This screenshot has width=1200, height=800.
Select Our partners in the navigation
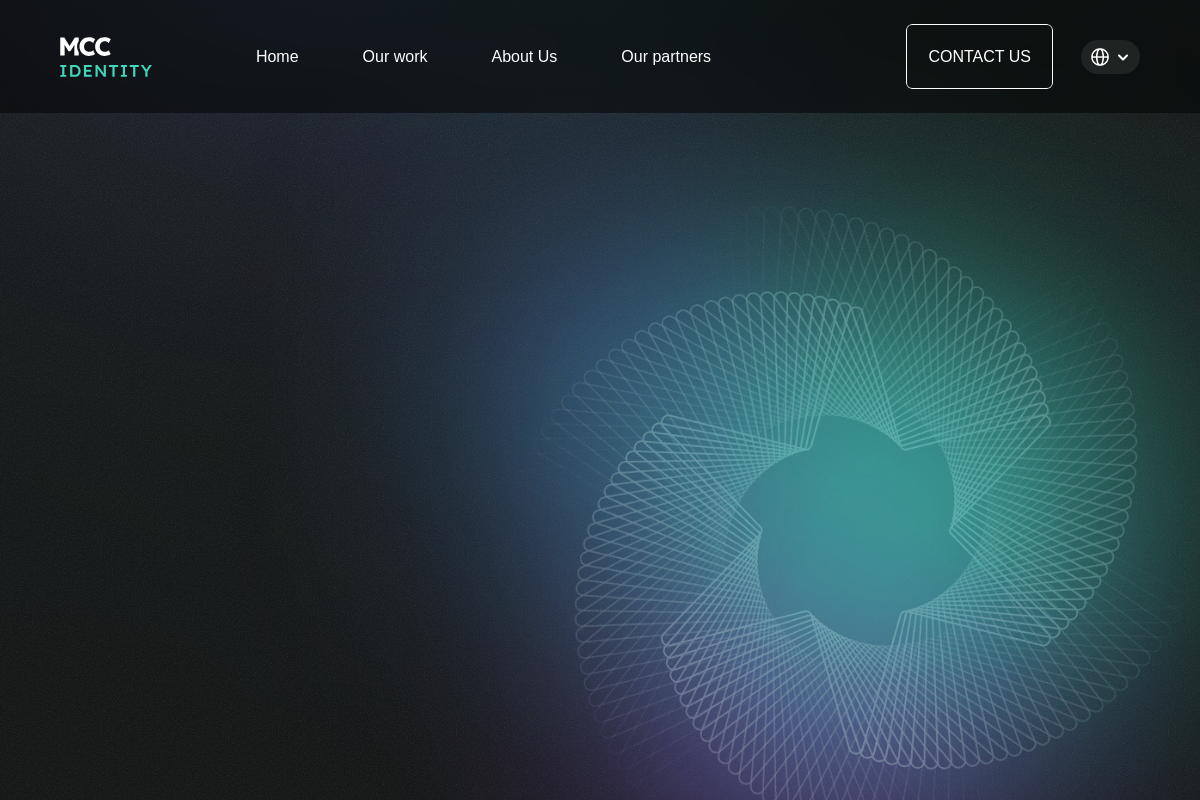click(x=666, y=57)
